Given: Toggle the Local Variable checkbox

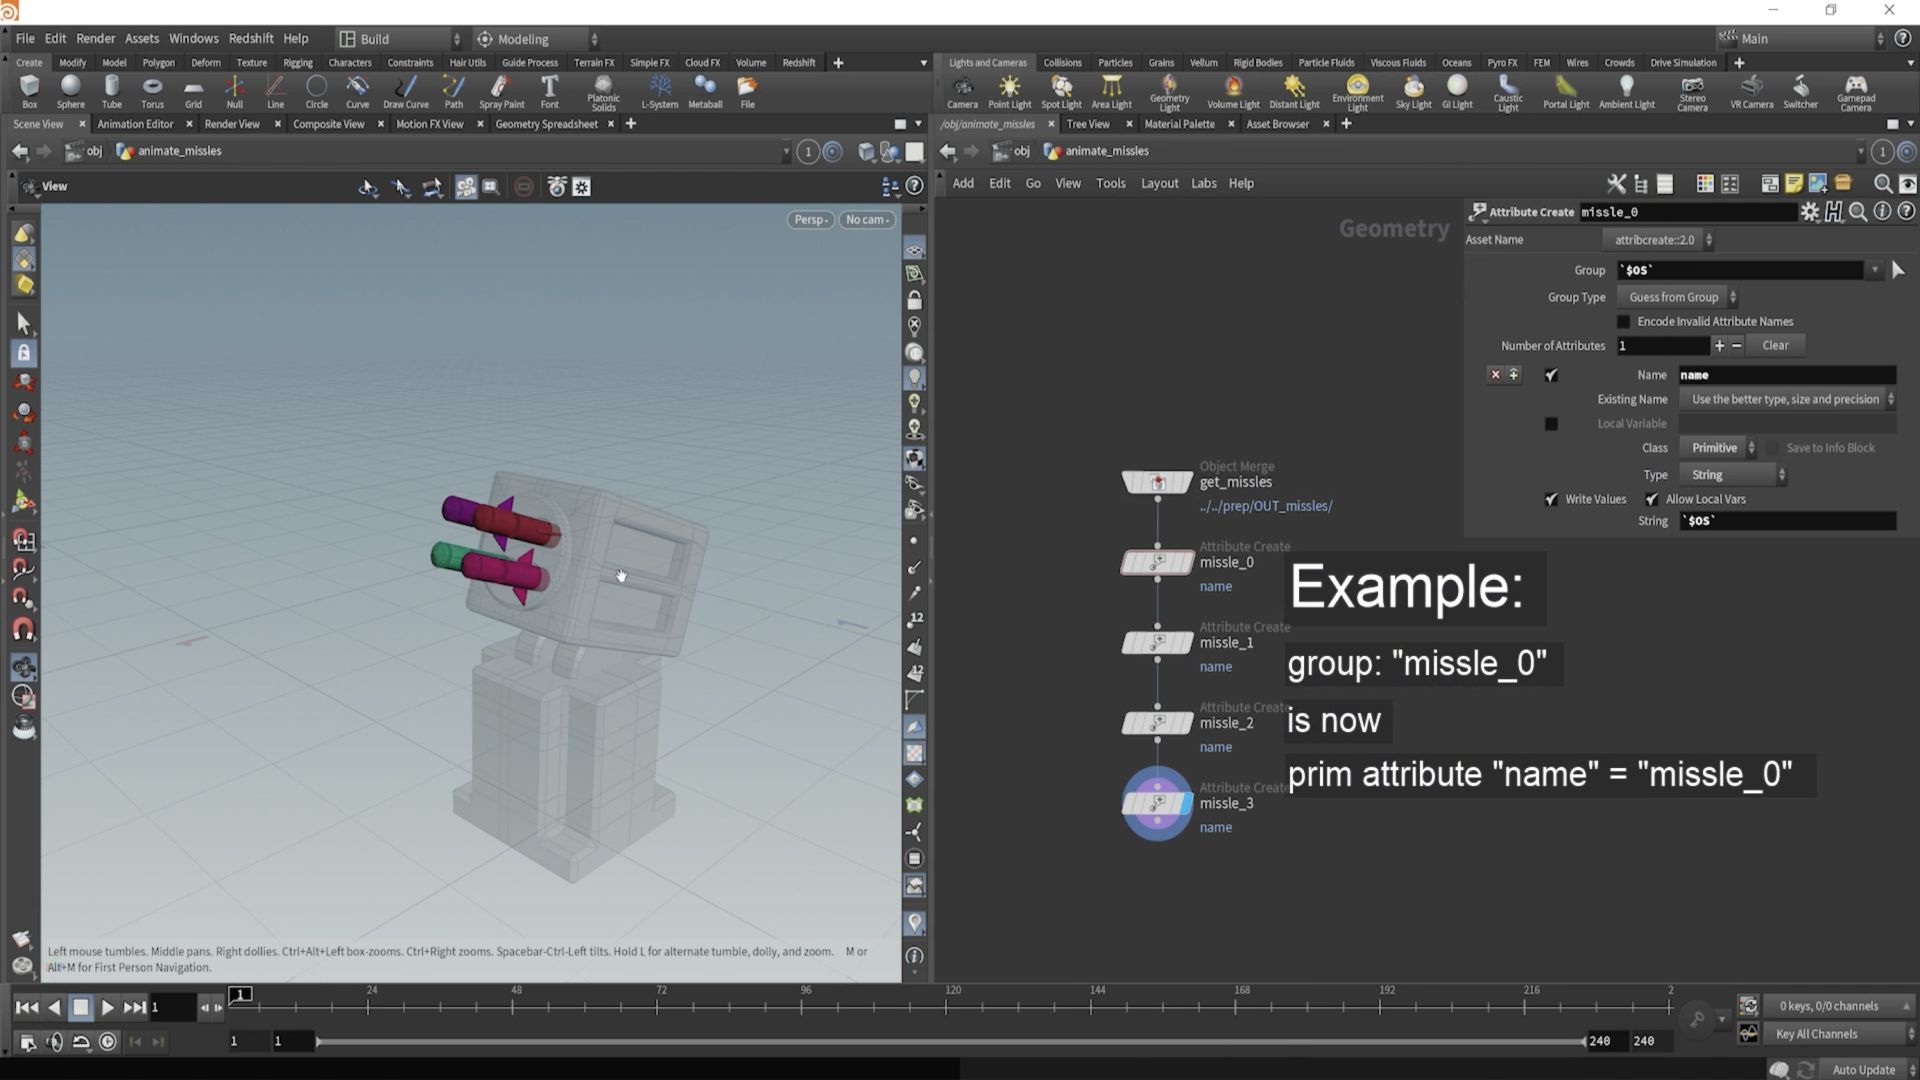Looking at the screenshot, I should pyautogui.click(x=1551, y=424).
